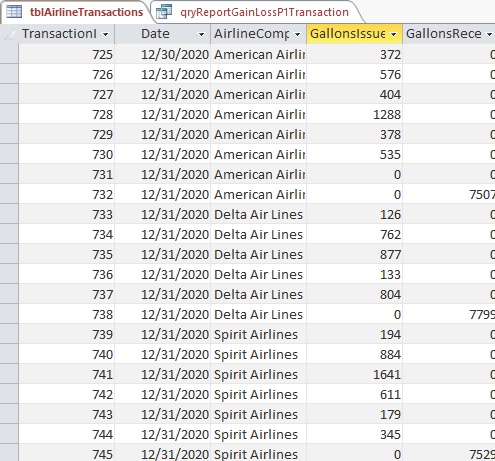Switch to the qryReportGainLossP1Transaction tab
495x461 pixels.
[257, 12]
